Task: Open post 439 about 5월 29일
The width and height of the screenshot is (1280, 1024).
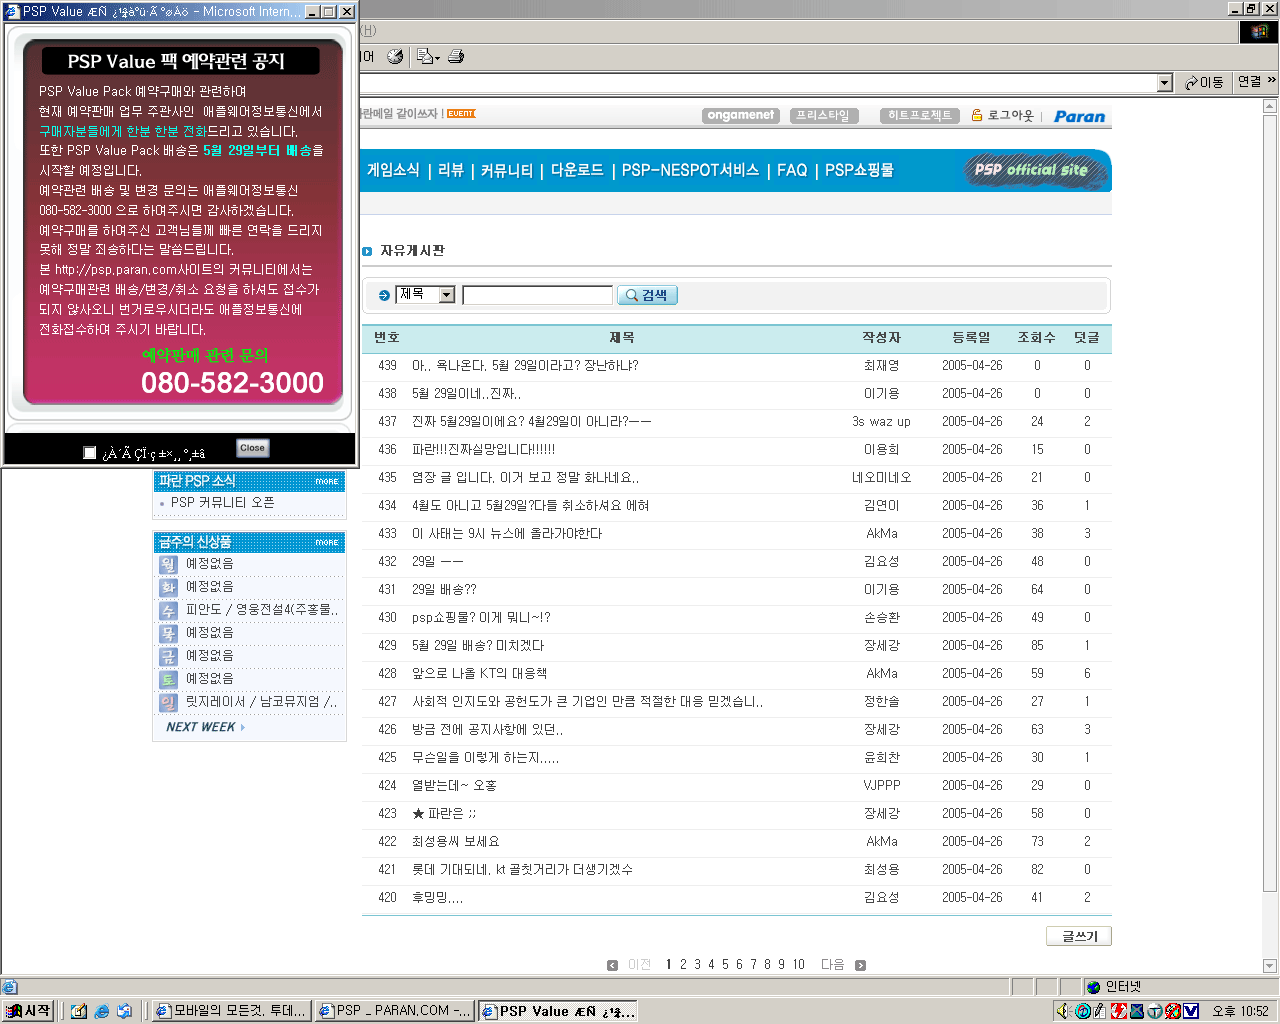Action: click(525, 366)
